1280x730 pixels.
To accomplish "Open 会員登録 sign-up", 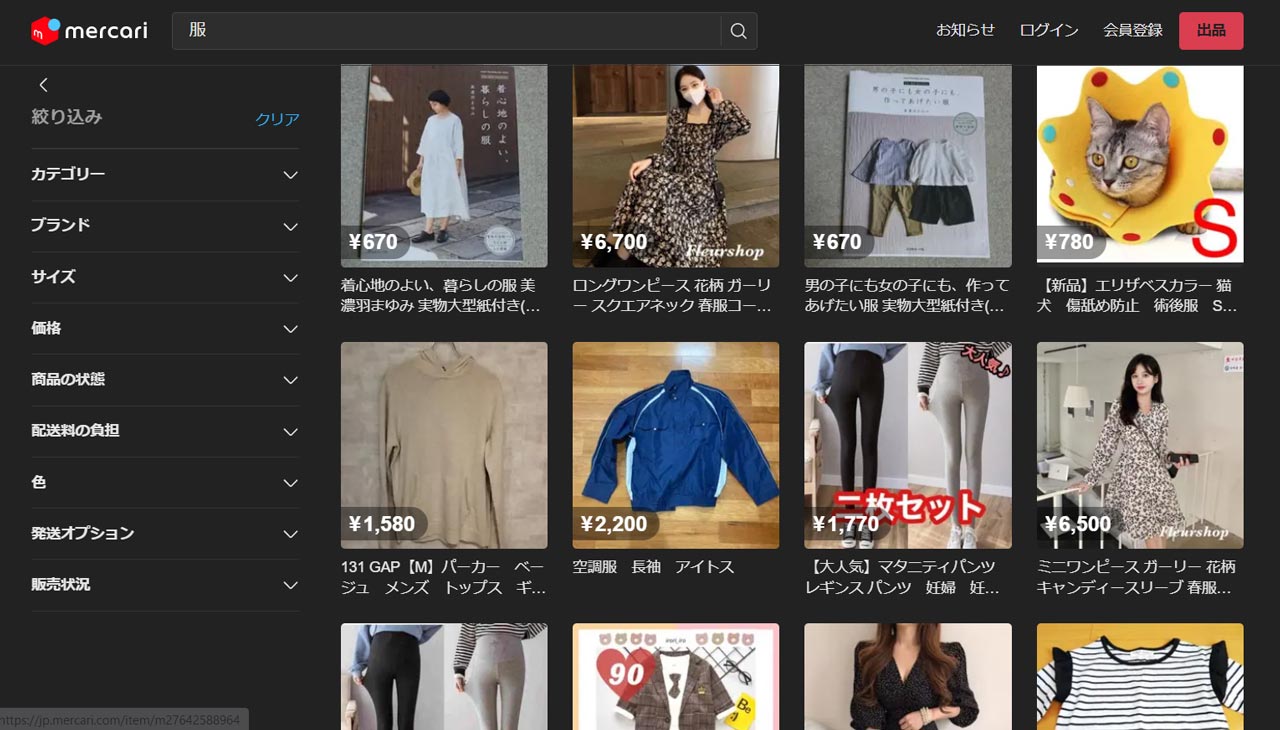I will pos(1133,30).
